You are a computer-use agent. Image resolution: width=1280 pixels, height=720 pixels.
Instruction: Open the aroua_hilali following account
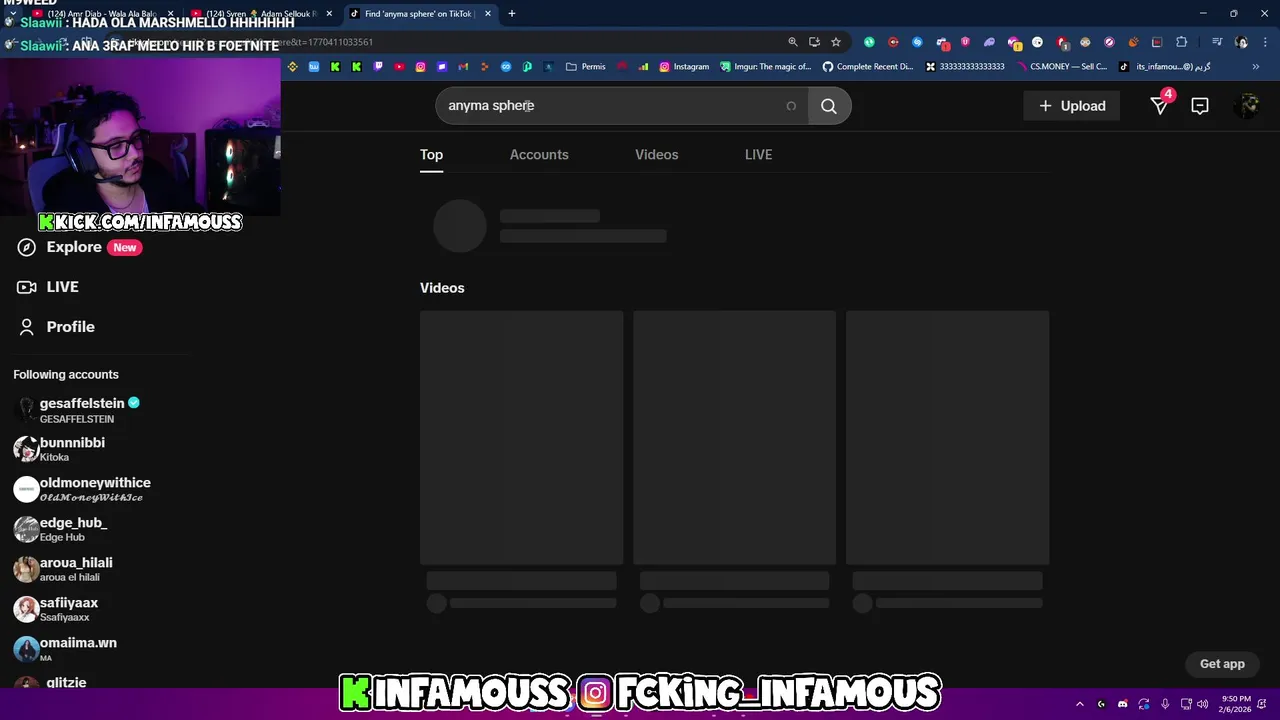click(63, 569)
